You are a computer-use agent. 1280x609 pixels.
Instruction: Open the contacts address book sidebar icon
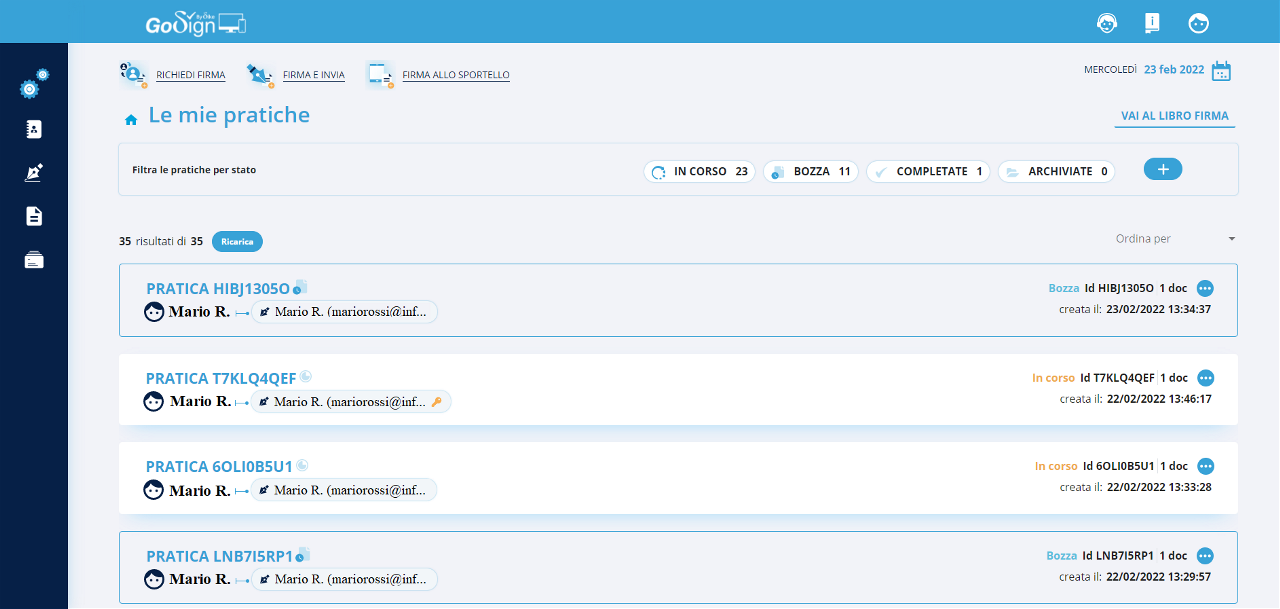tap(34, 129)
